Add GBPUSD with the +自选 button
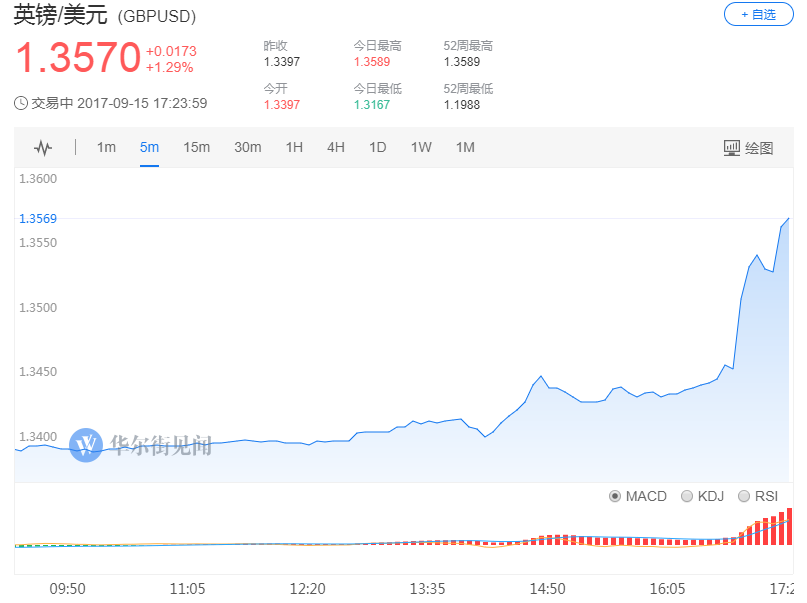Screen dimensions: 807x603 pyautogui.click(x=759, y=14)
